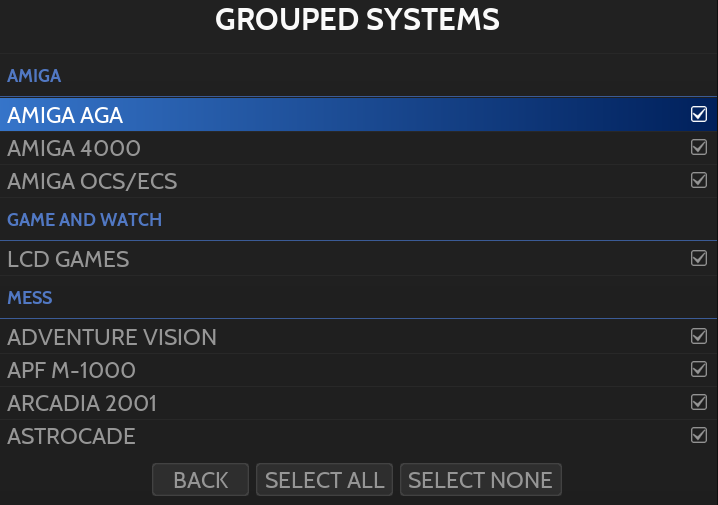
Task: Select the APF M-1000 list entry
Action: click(71, 371)
